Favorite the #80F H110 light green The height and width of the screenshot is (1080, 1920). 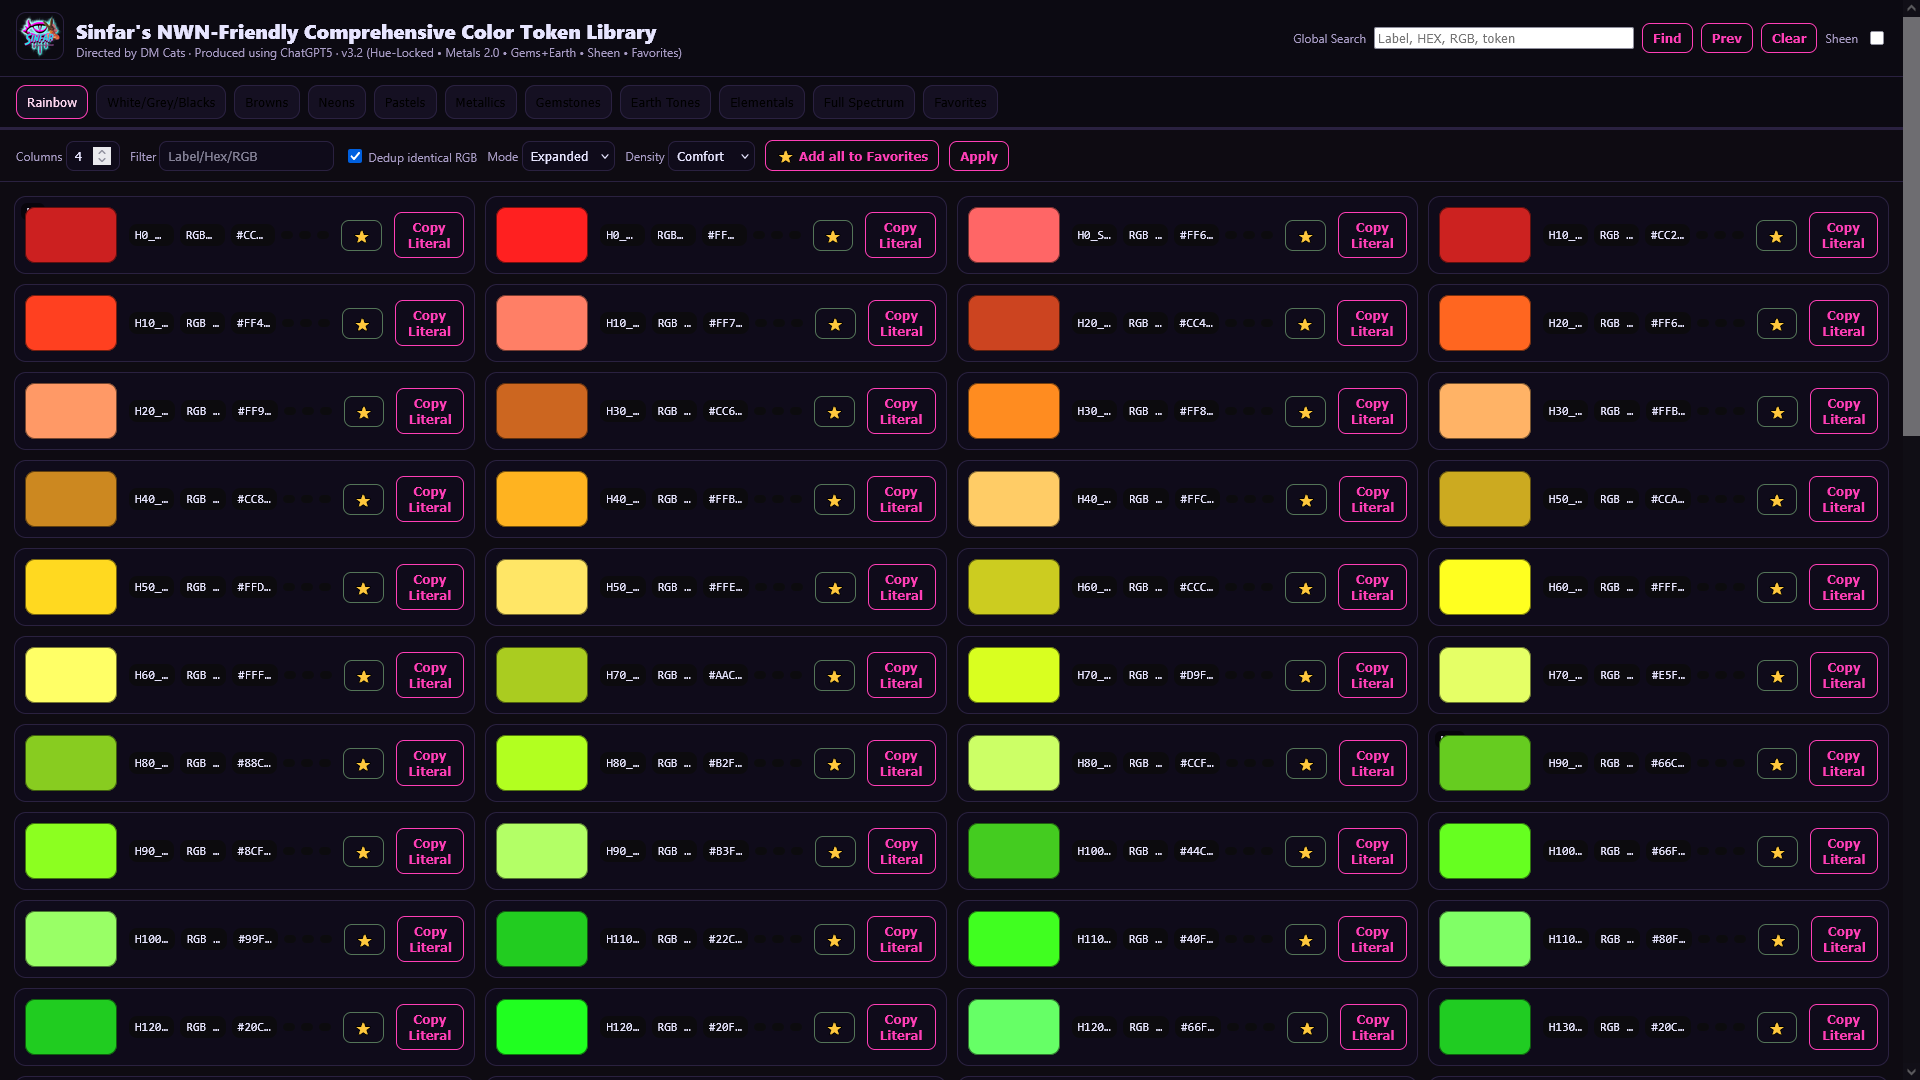pos(1778,940)
